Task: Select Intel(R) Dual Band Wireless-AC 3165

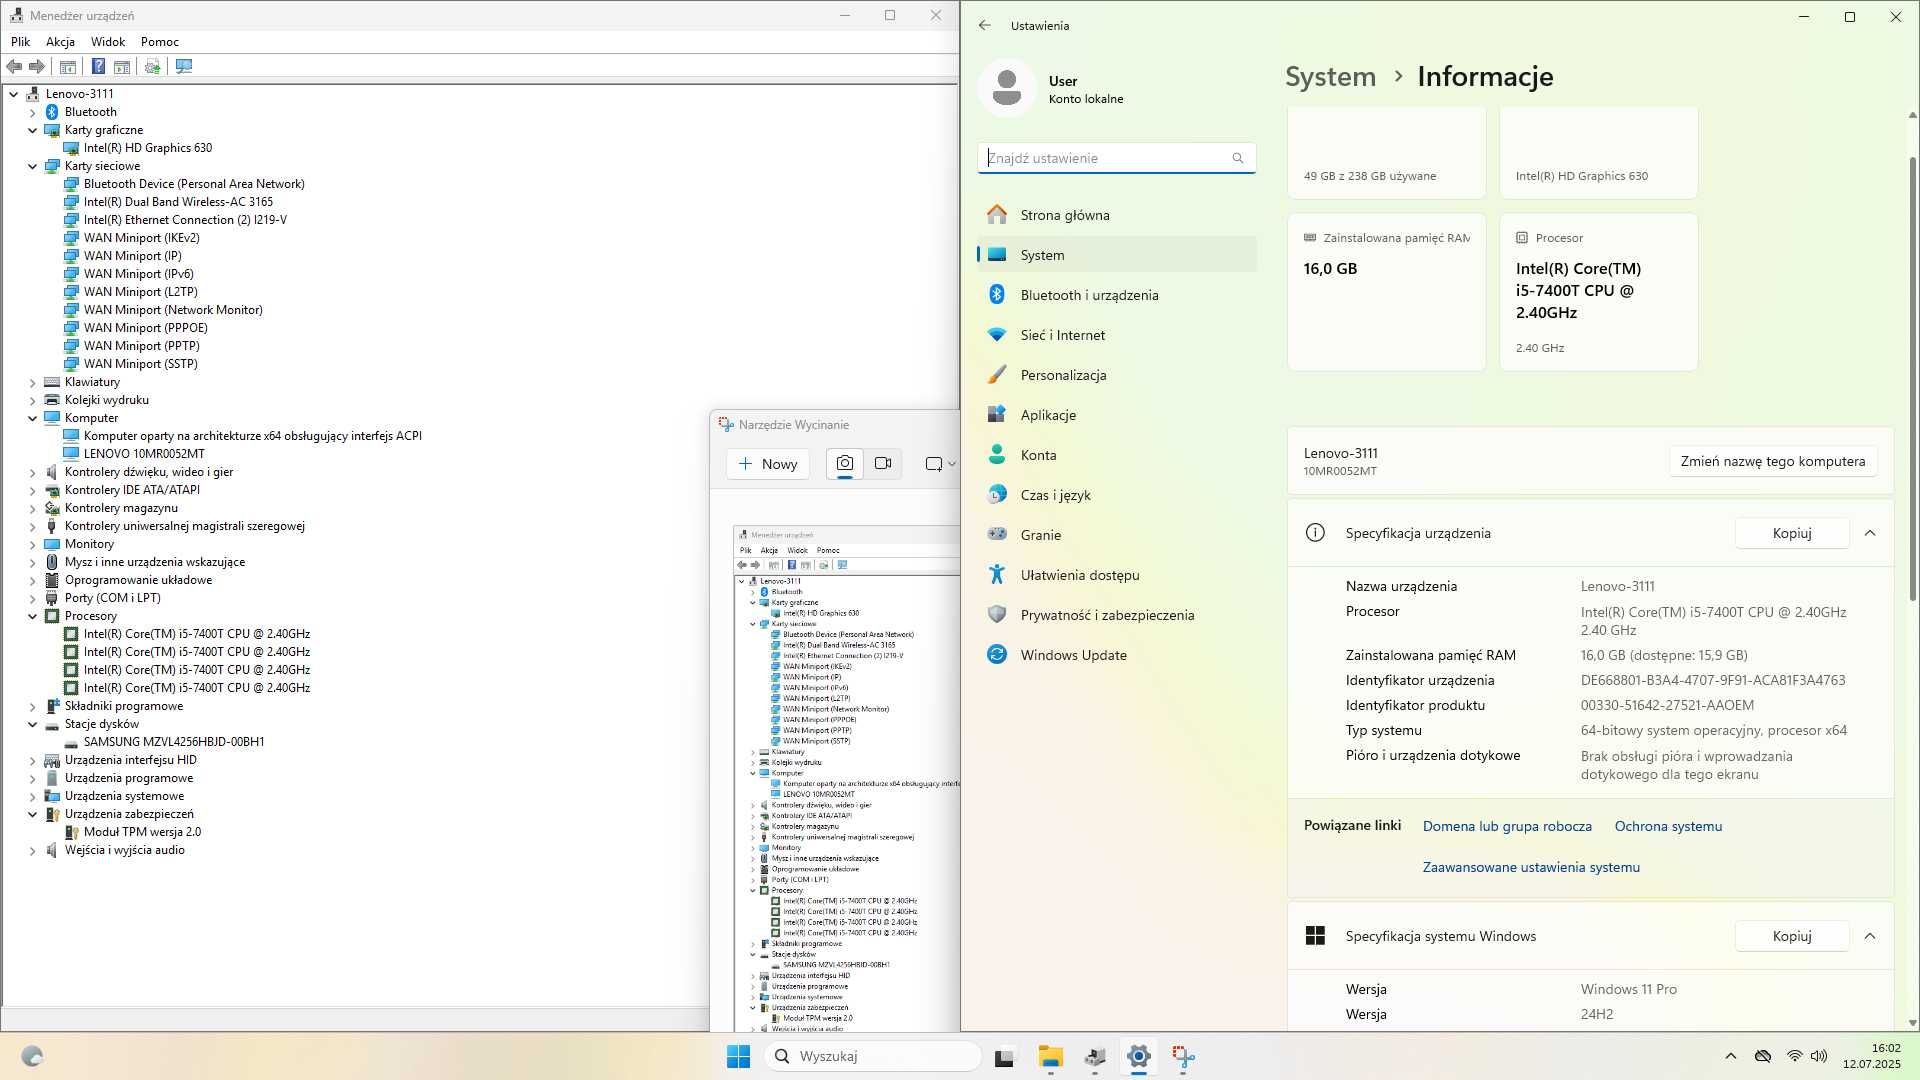Action: (x=178, y=202)
